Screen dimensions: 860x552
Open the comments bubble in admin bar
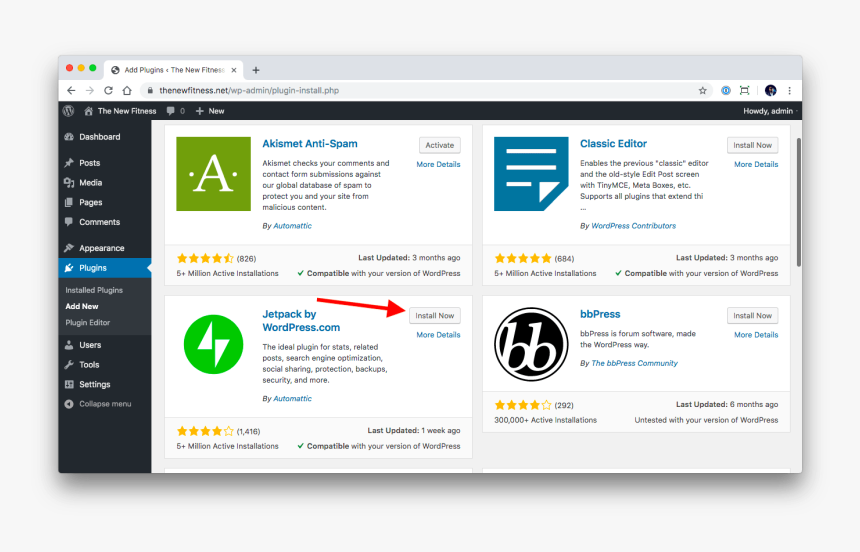tap(171, 111)
